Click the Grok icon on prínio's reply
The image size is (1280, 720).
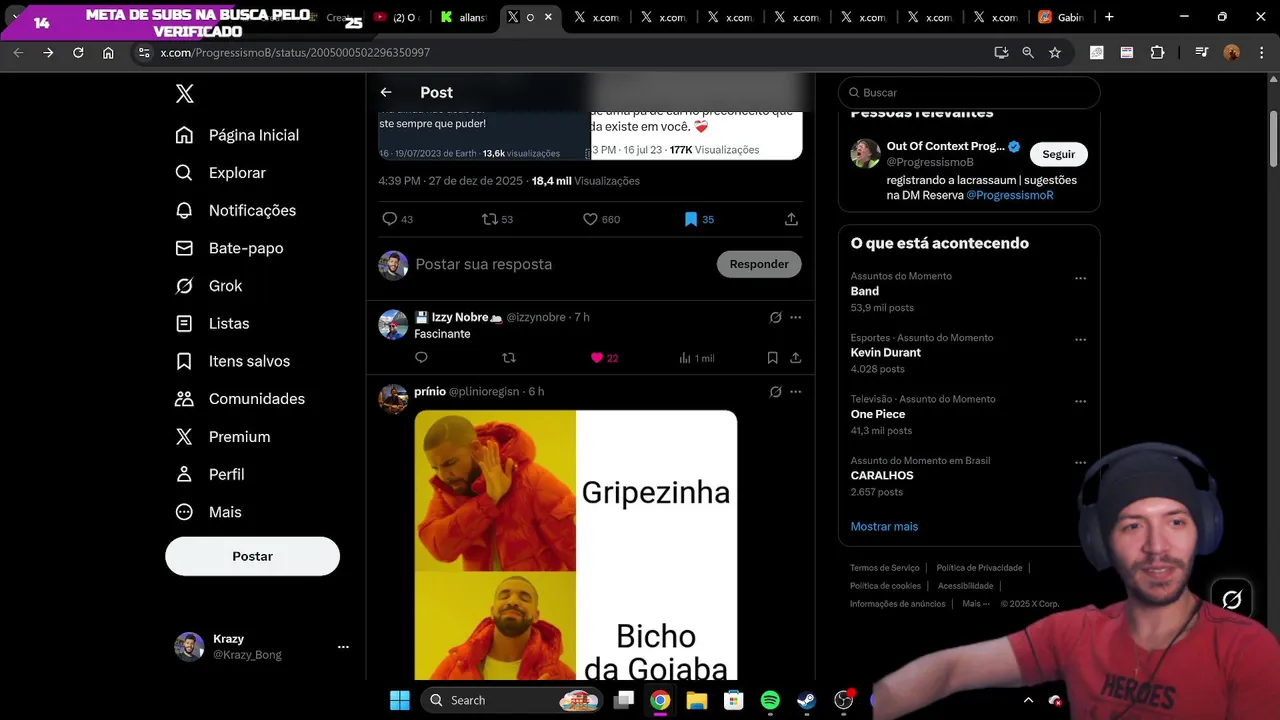[775, 392]
